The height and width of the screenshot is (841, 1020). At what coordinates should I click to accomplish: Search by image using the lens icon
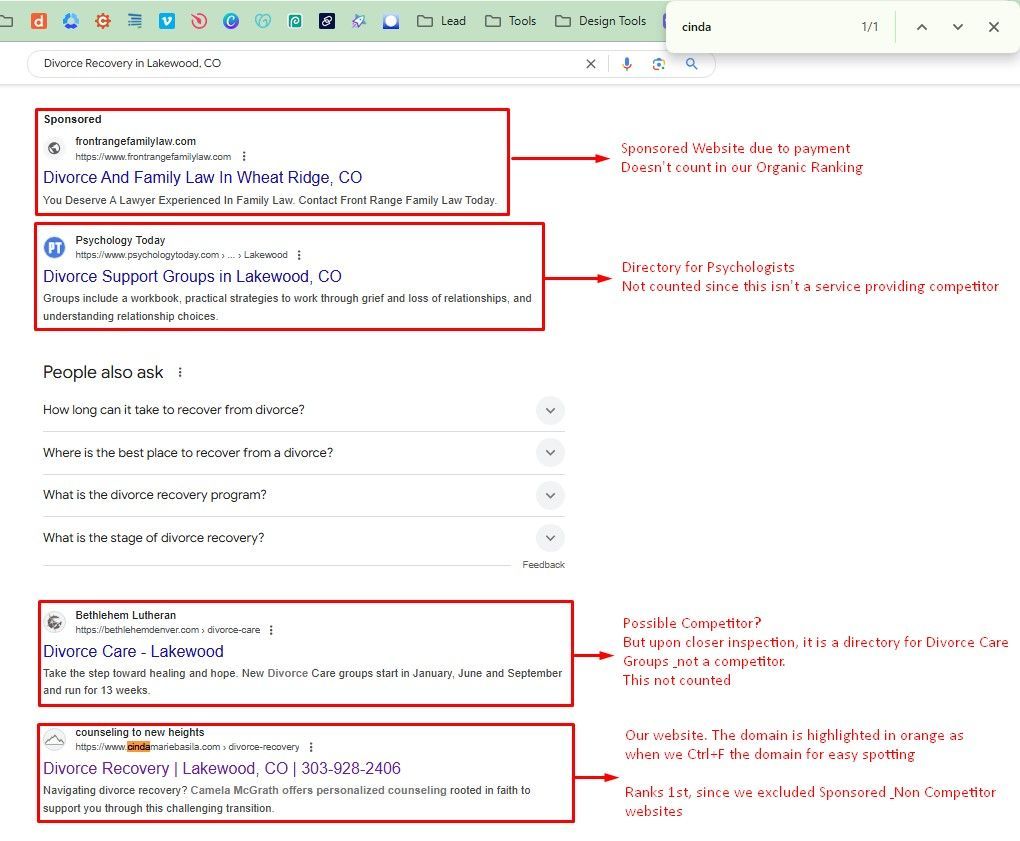click(658, 64)
